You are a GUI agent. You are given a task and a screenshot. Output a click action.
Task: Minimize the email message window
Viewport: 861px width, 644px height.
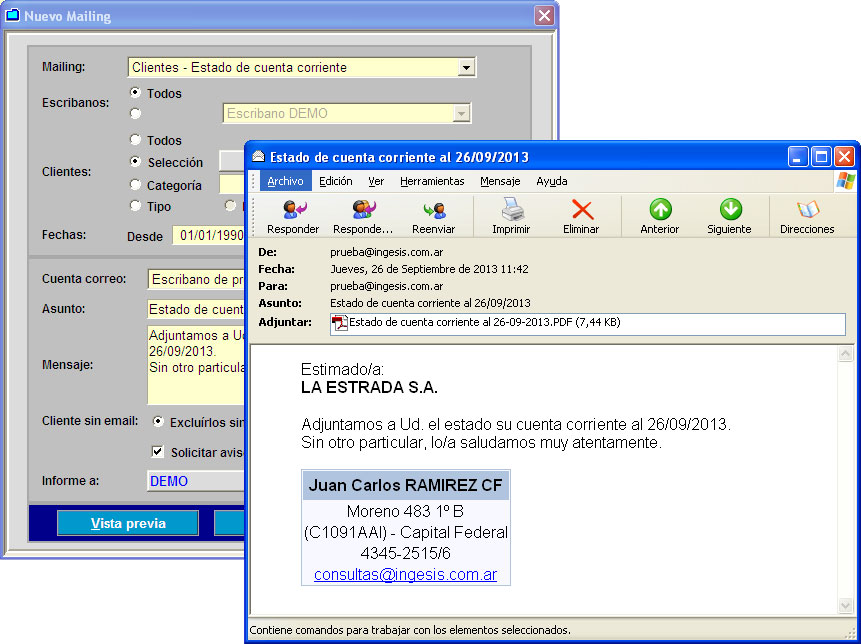[x=798, y=157]
